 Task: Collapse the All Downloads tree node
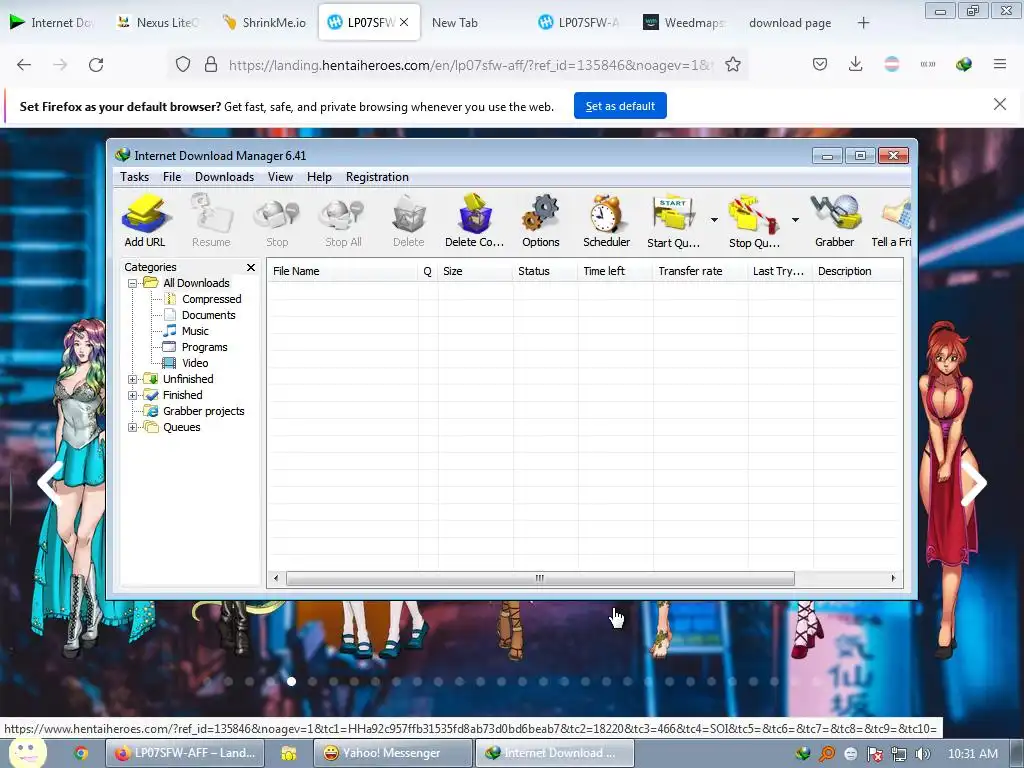133,283
